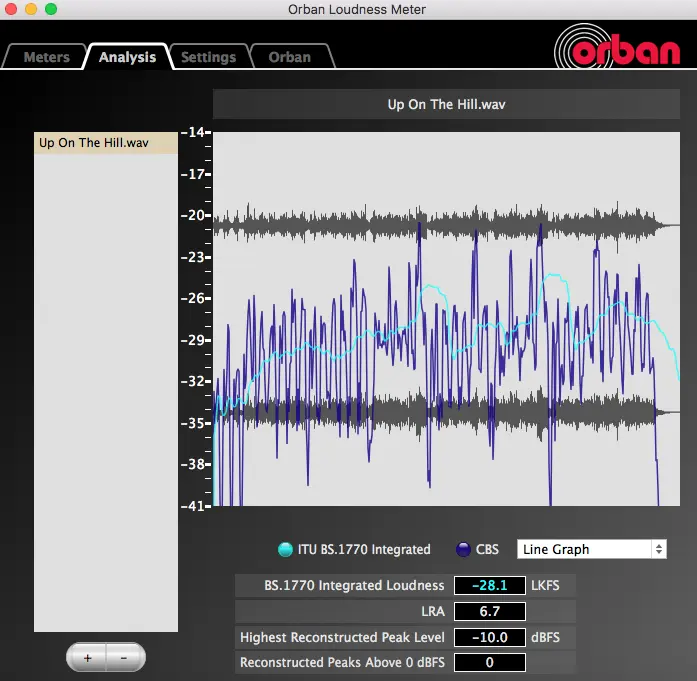Open the Line Graph dropdown
Screen dimensions: 697x681
point(591,549)
